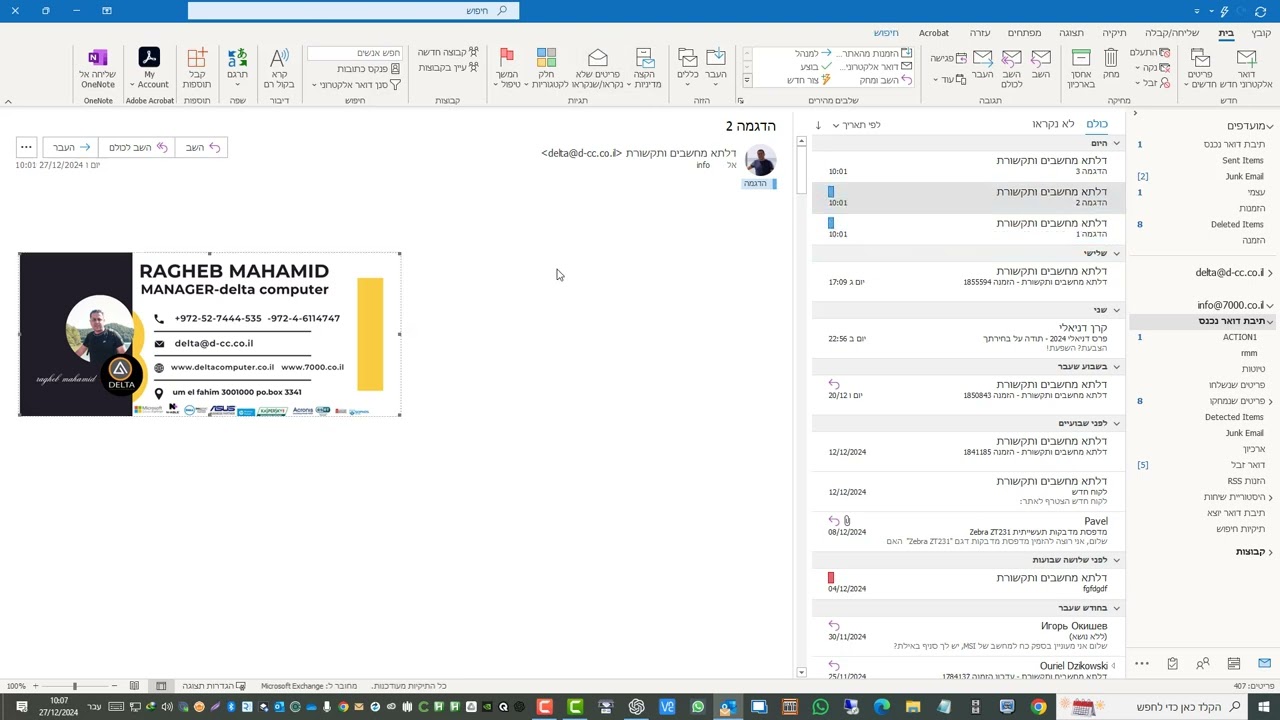
Task: Switch to Calendar in the bottom navigation
Action: coord(1234,663)
